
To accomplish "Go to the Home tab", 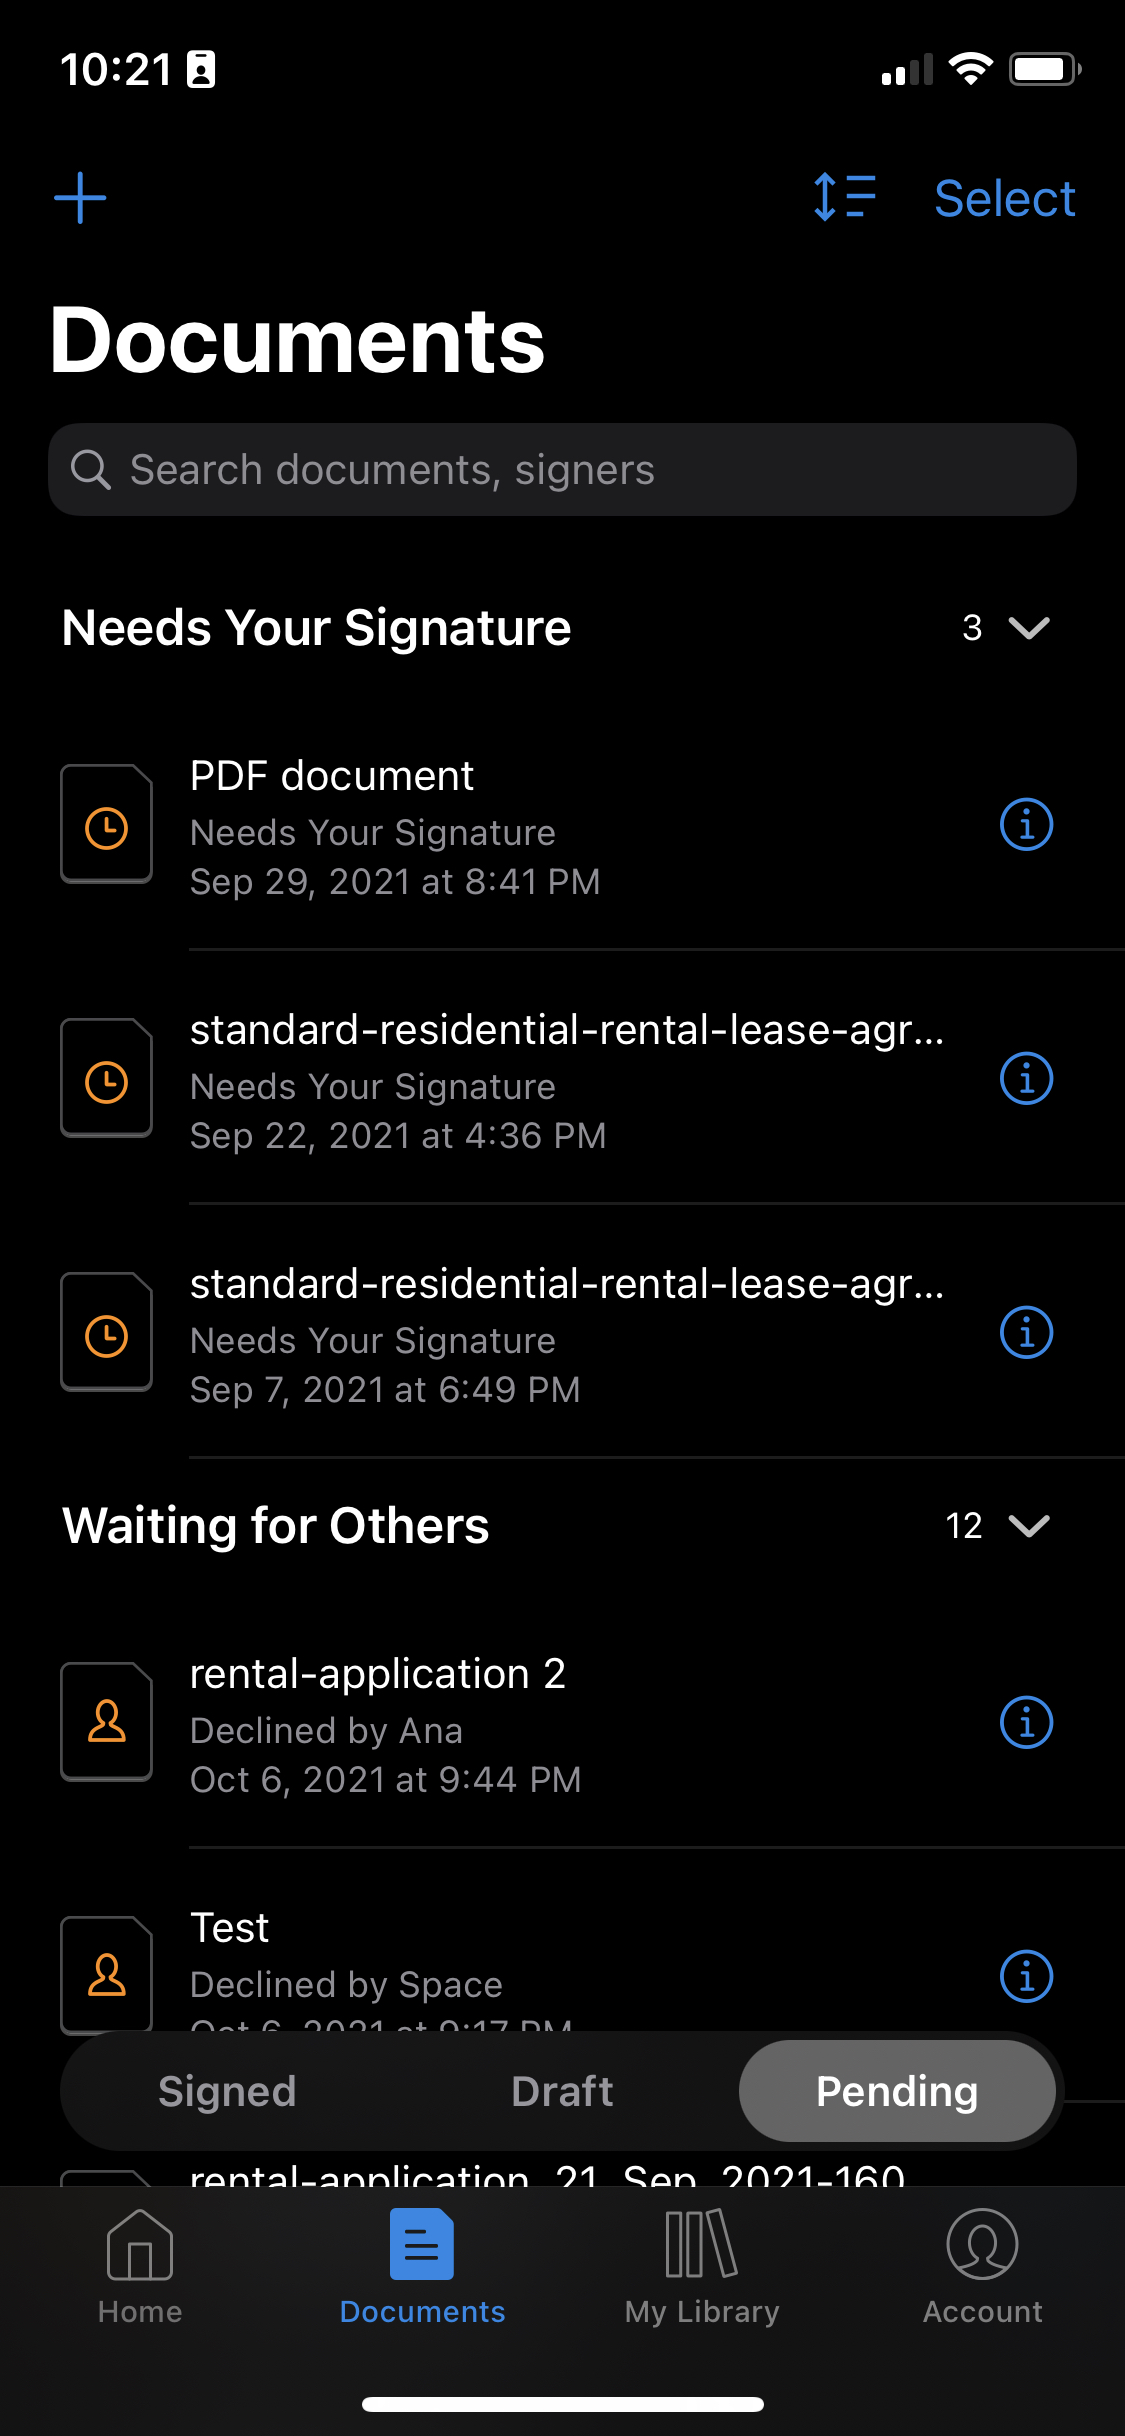I will coord(140,2267).
